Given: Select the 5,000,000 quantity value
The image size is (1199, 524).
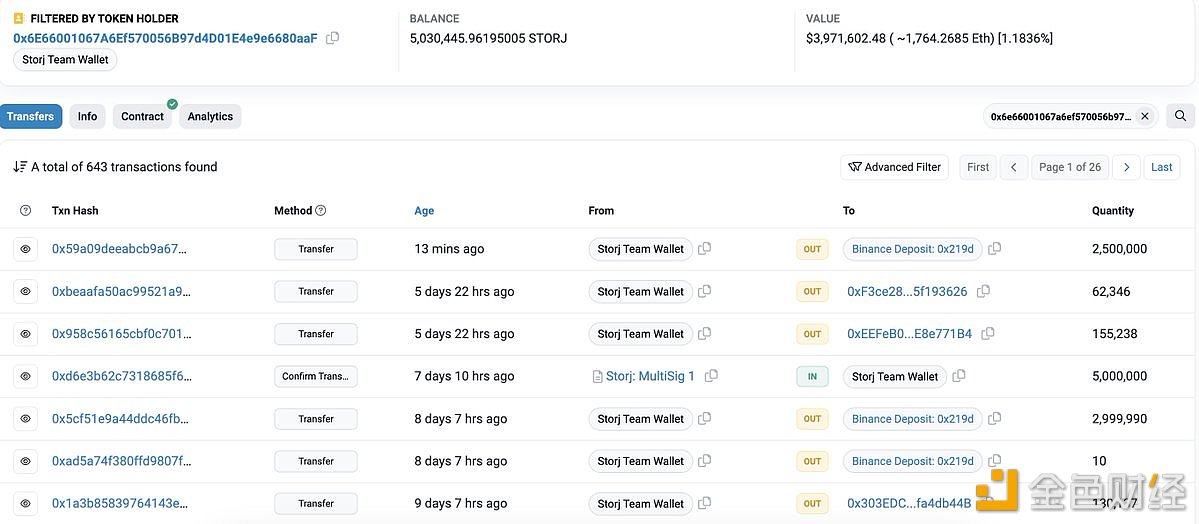Looking at the screenshot, I should click(x=1119, y=376).
